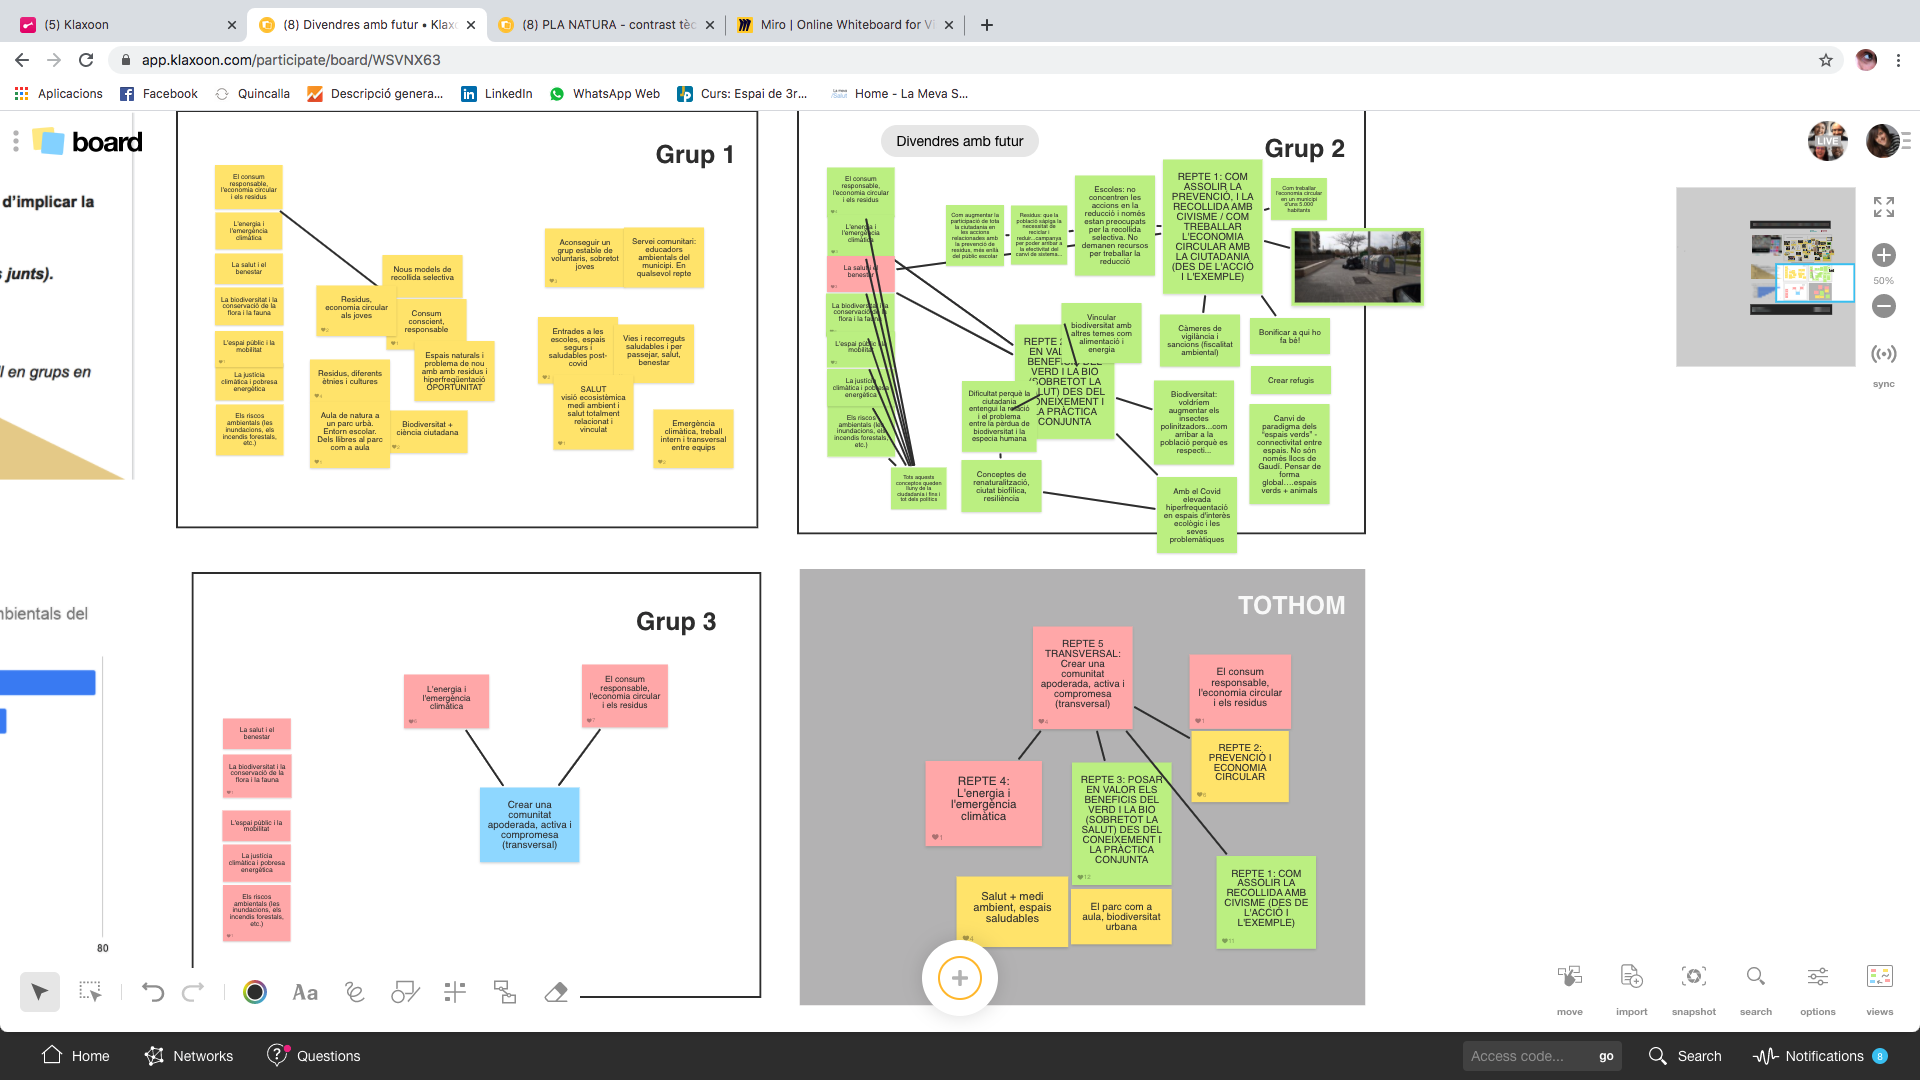1920x1080 pixels.
Task: Open the connector tool
Action: point(505,992)
